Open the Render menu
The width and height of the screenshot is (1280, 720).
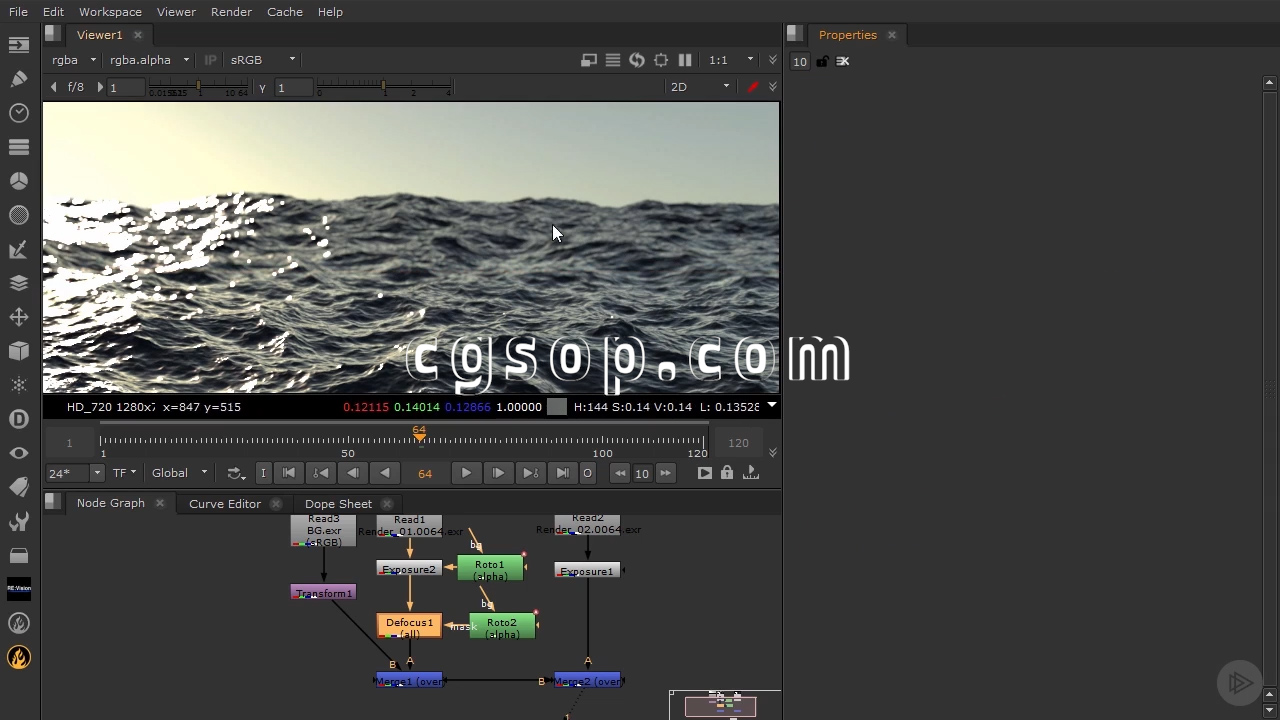(x=231, y=12)
